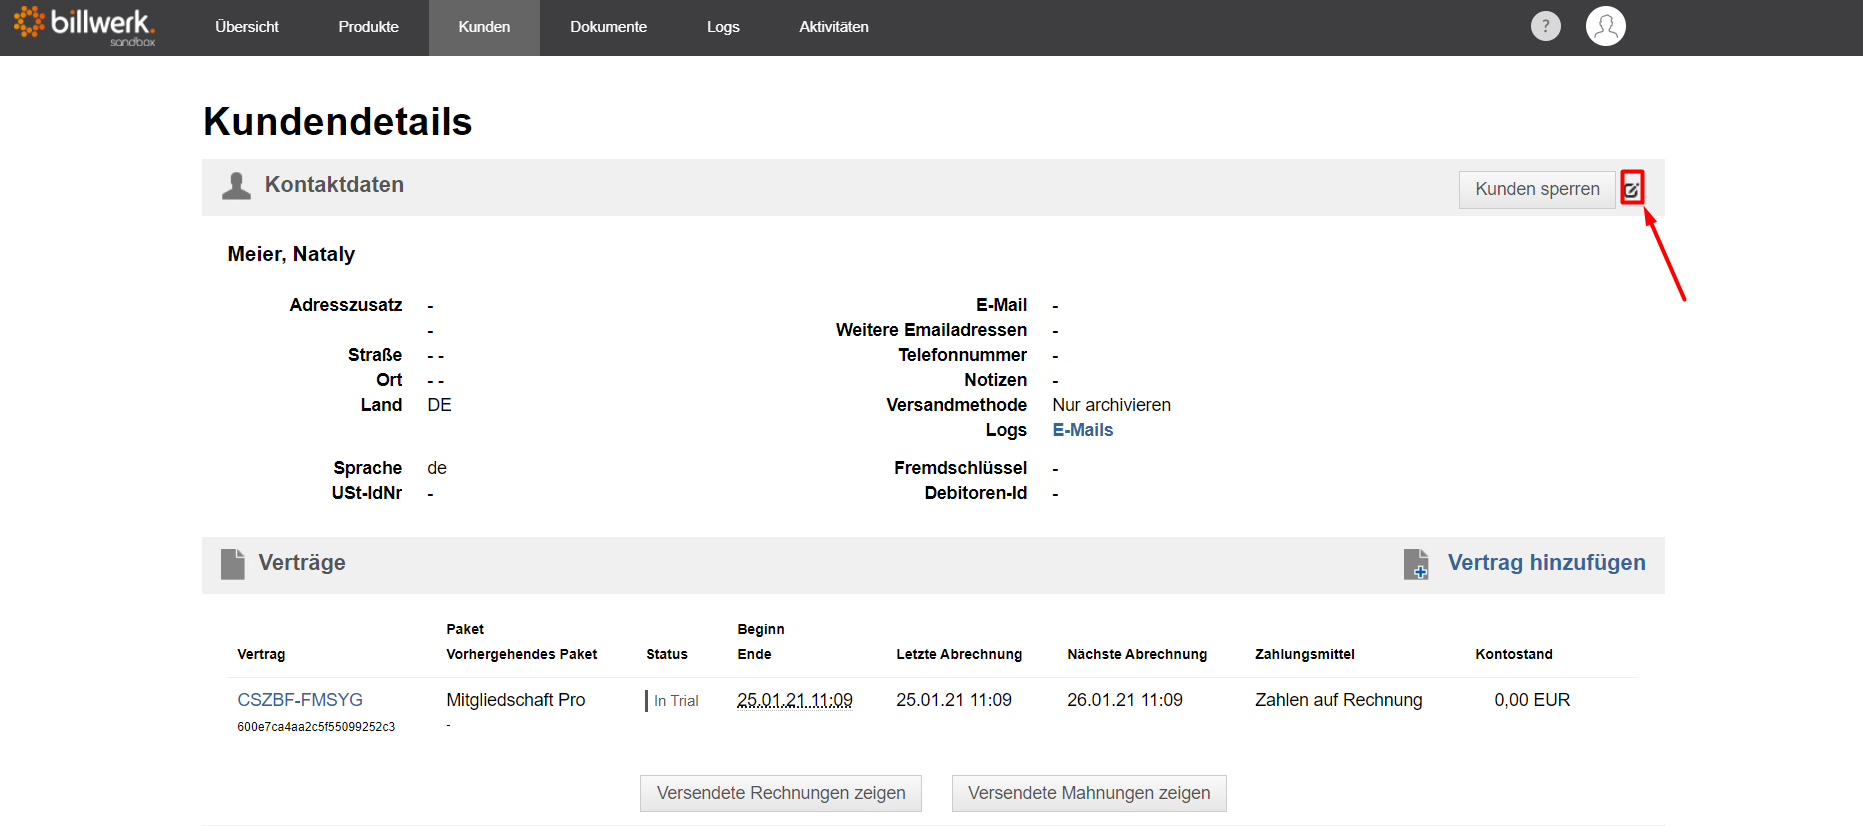This screenshot has height=826, width=1863.
Task: Go to the Produkte menu
Action: 368,27
